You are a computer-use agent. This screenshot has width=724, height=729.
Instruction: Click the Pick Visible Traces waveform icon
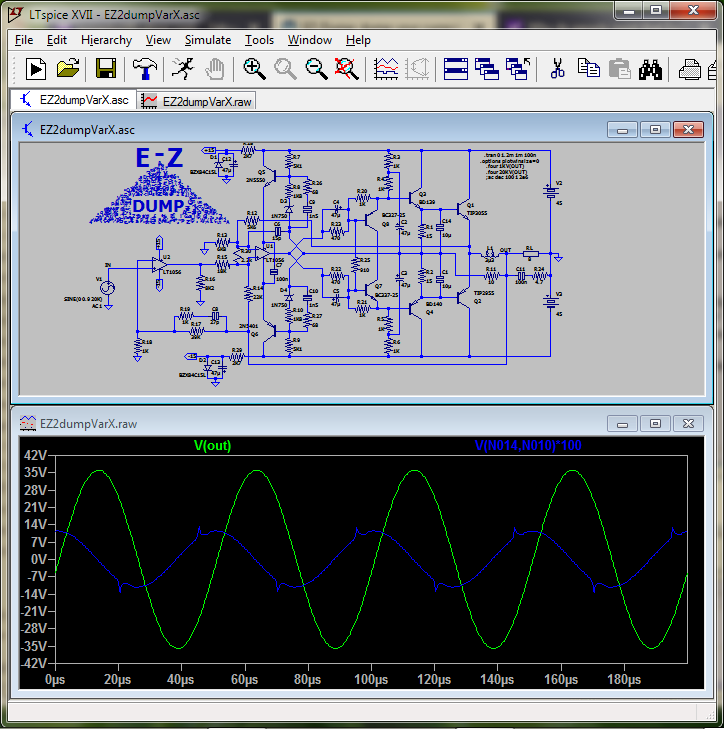pyautogui.click(x=386, y=69)
